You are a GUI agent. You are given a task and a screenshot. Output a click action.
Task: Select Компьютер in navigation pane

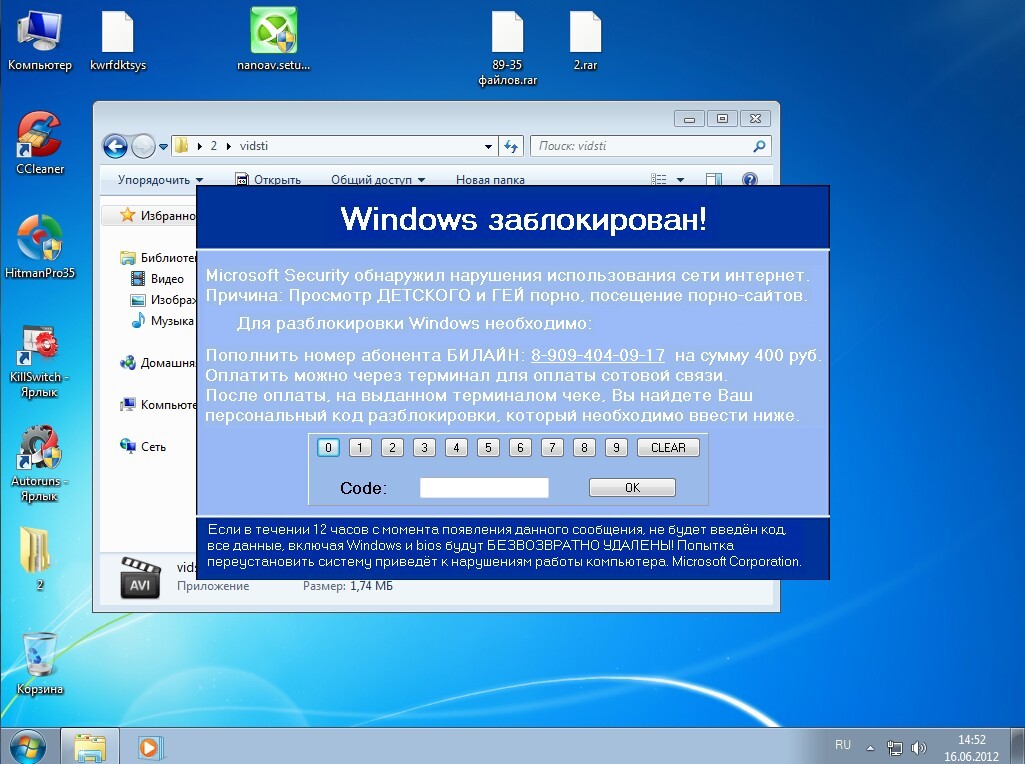(x=158, y=405)
